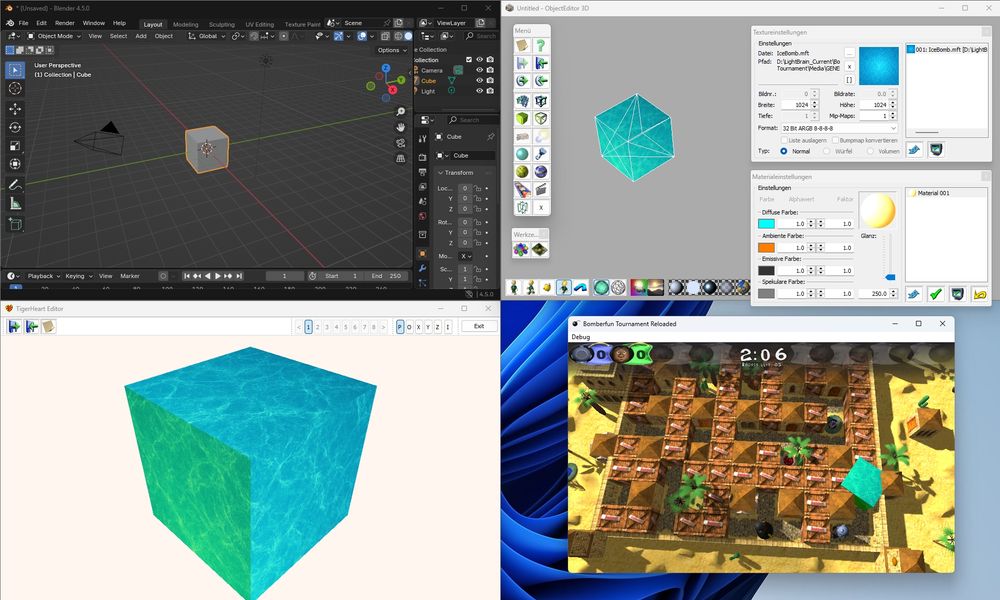
Task: Click the film clapperboard icon in ObjectEditor menu
Action: [x=540, y=189]
